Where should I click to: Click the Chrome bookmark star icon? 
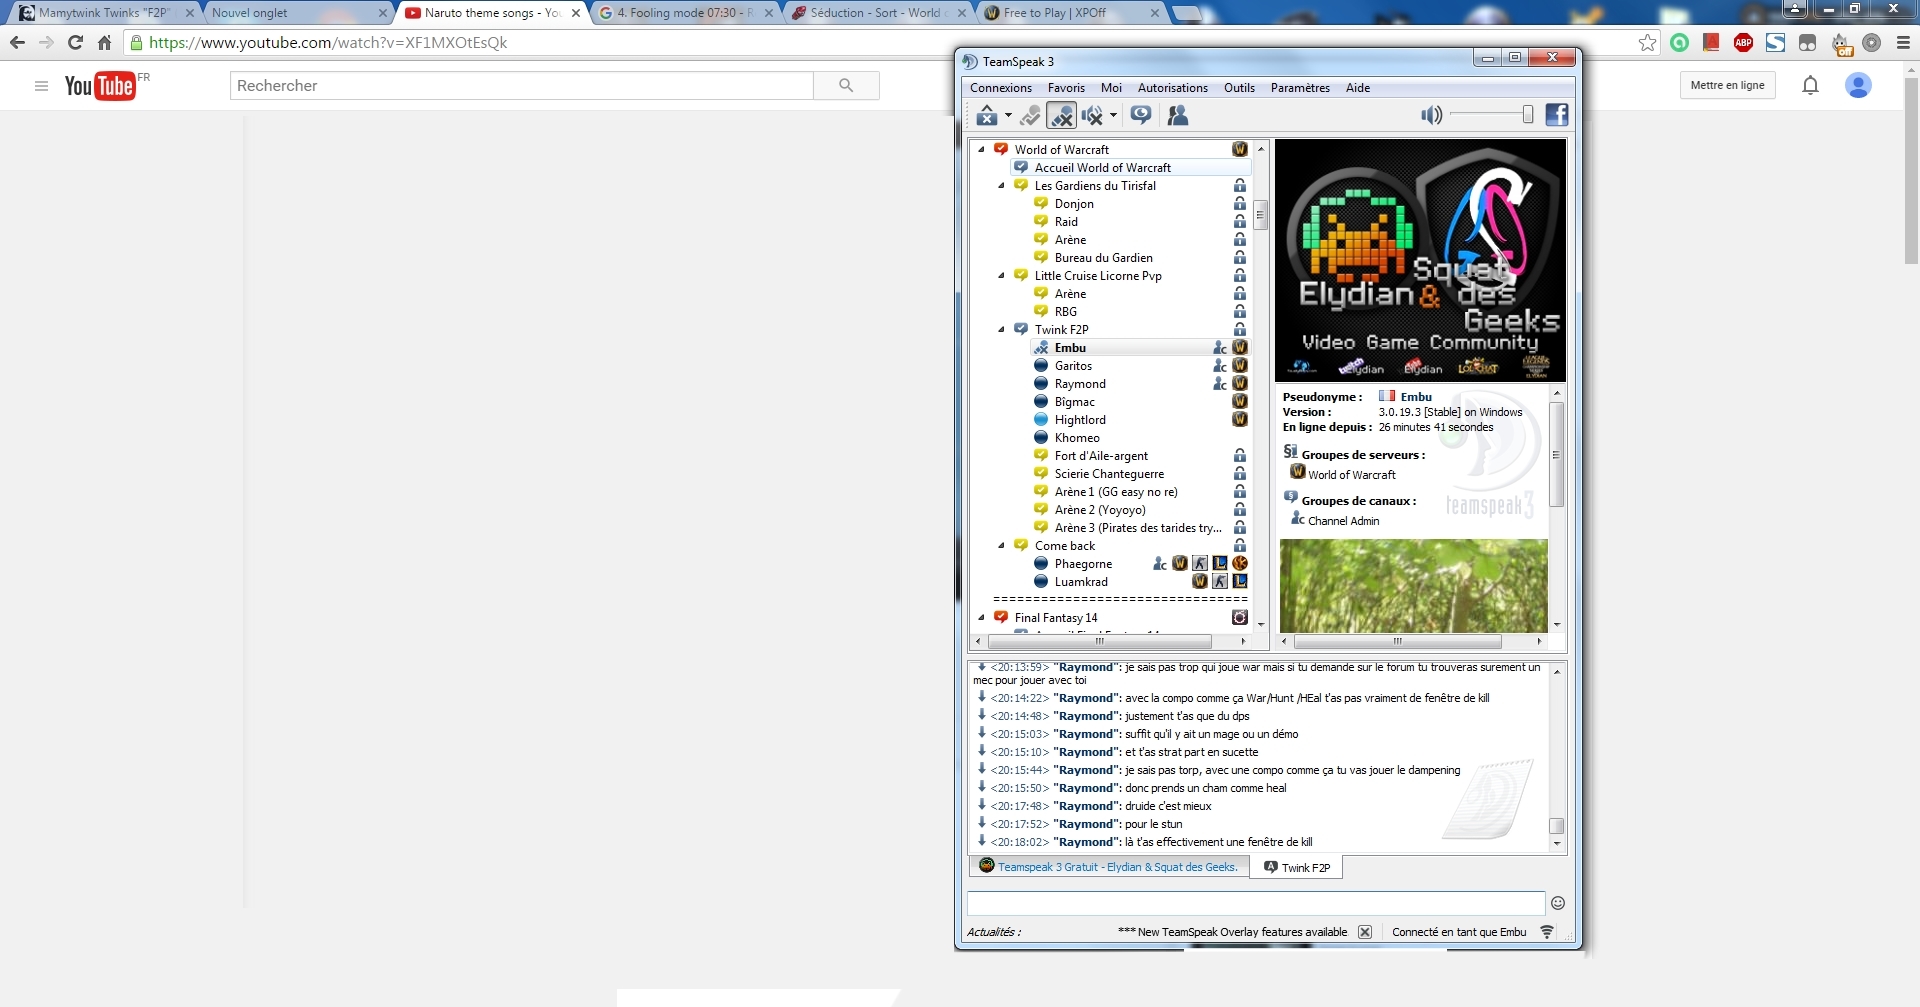coord(1647,43)
